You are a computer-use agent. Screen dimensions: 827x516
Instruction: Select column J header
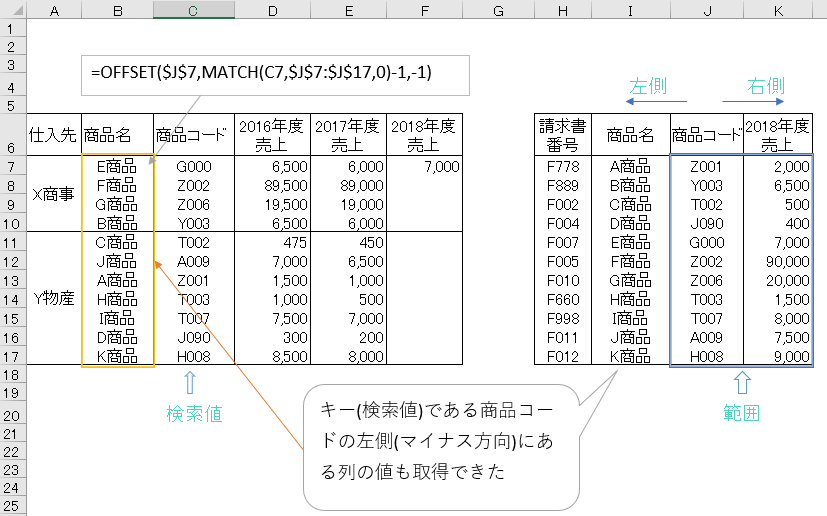(x=707, y=9)
